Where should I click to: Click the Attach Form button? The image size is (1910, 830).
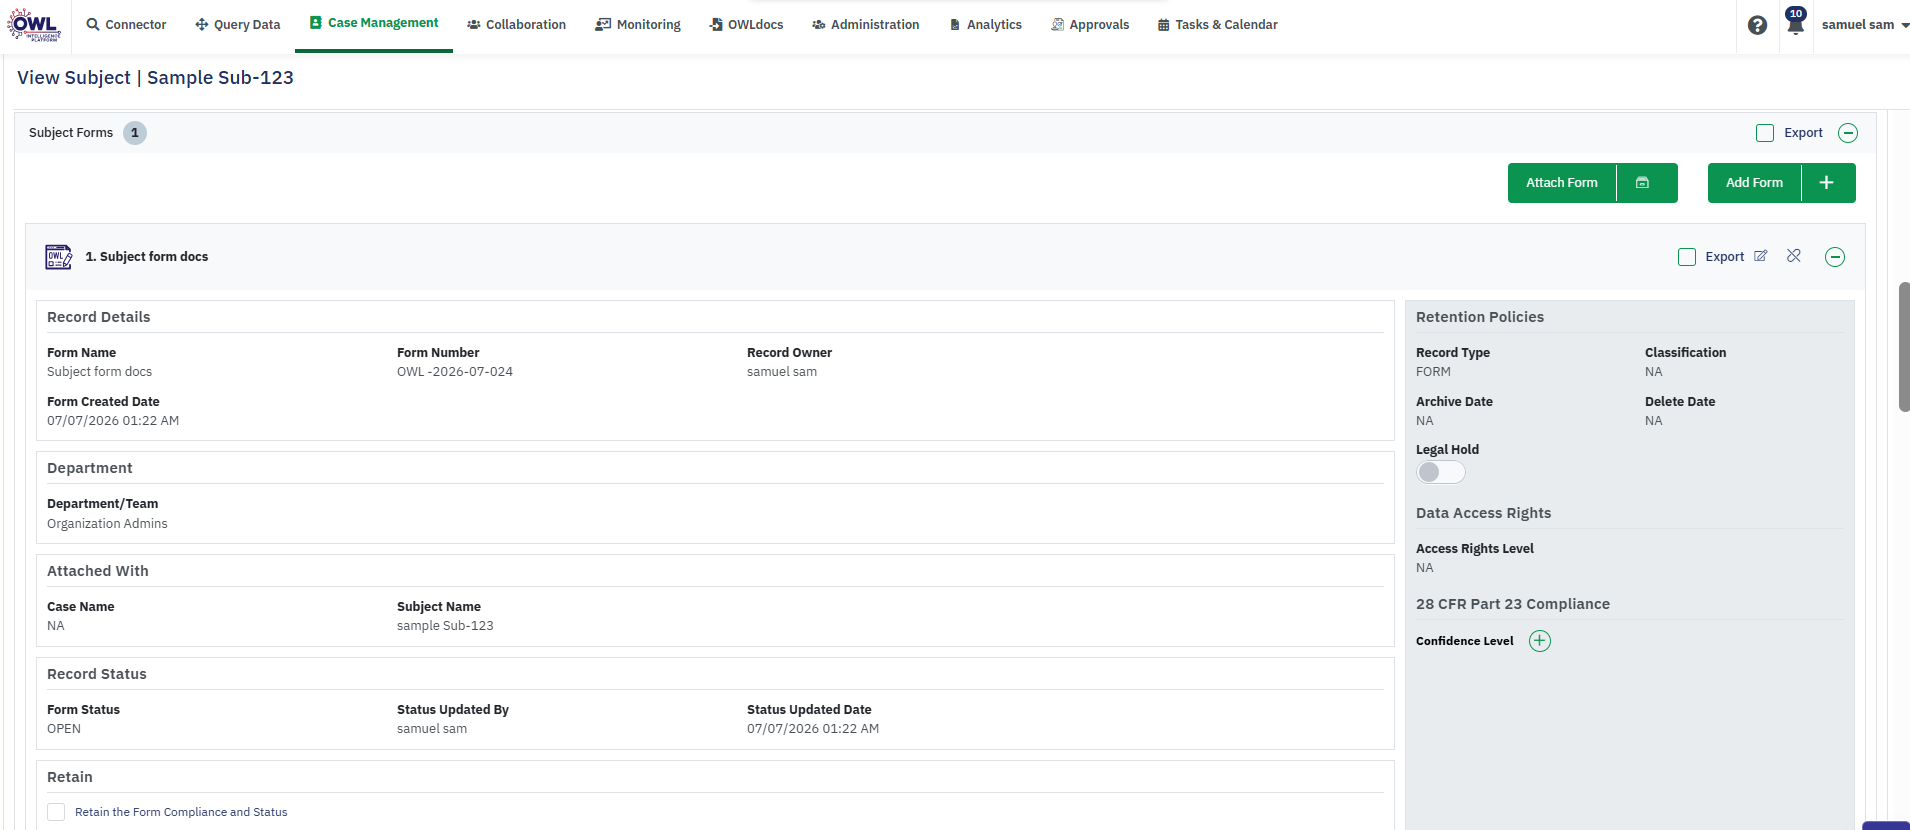point(1562,183)
